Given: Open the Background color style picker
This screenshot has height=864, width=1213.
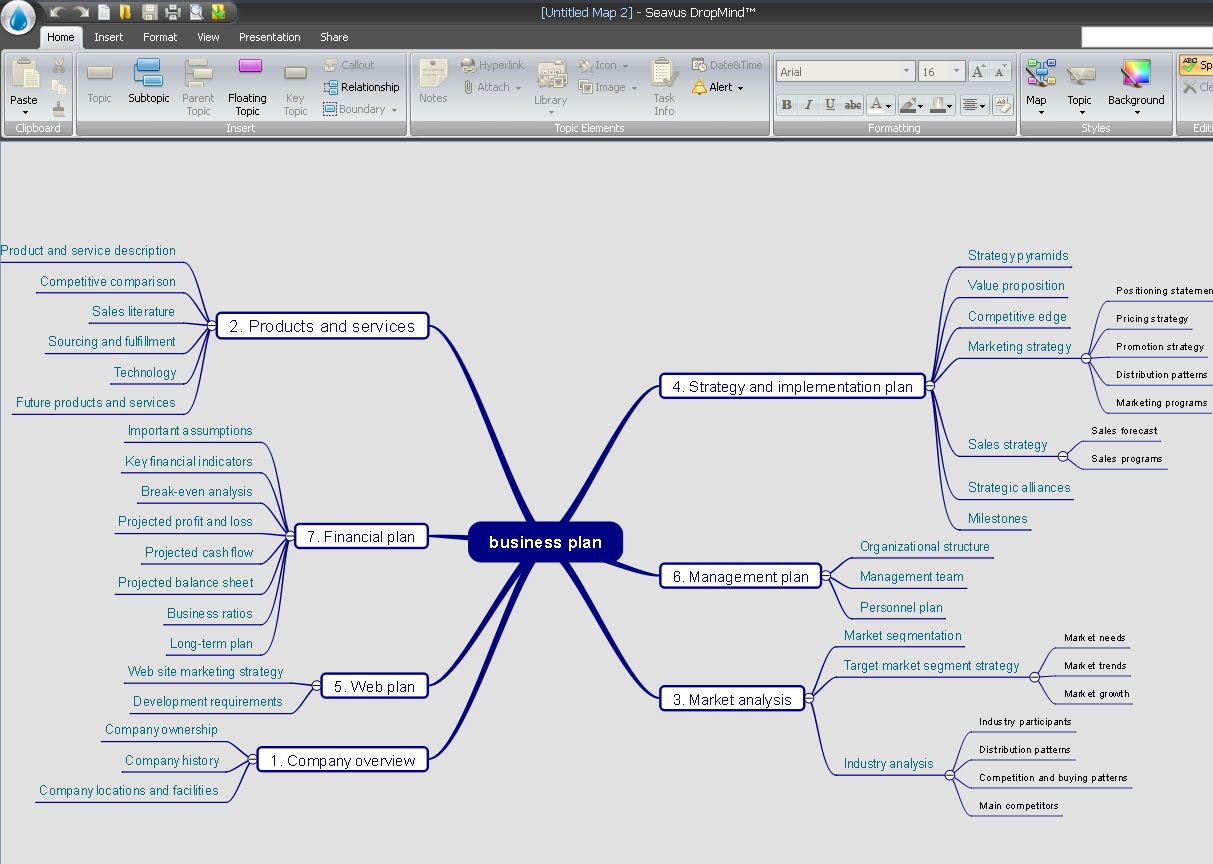Looking at the screenshot, I should pos(1136,86).
